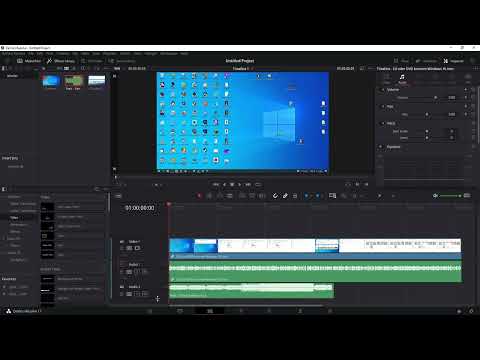
Task: Select the red Selection Mode arrow tool
Action: [199, 196]
